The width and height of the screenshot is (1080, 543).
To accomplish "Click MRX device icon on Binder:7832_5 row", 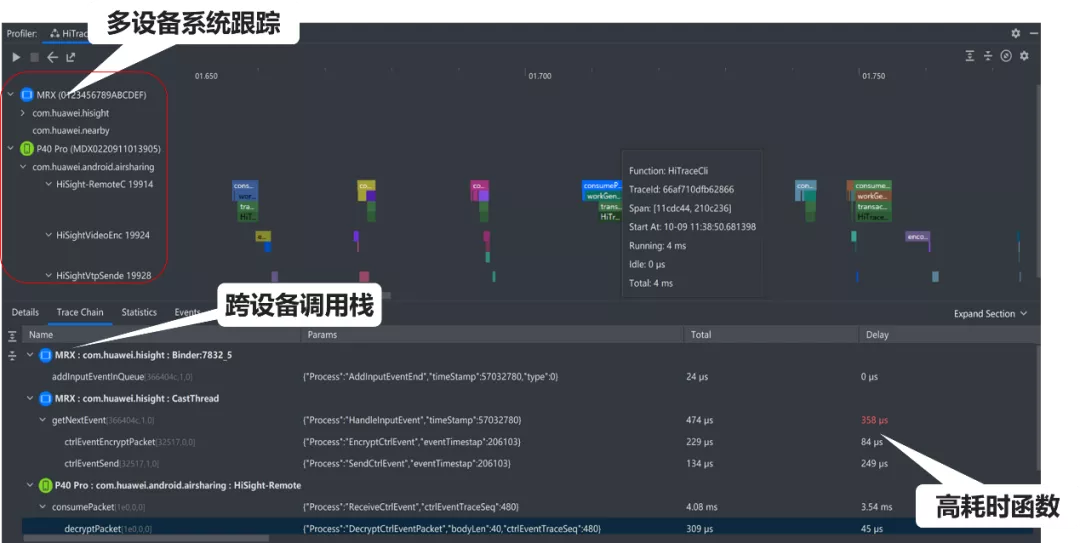I will [x=45, y=355].
